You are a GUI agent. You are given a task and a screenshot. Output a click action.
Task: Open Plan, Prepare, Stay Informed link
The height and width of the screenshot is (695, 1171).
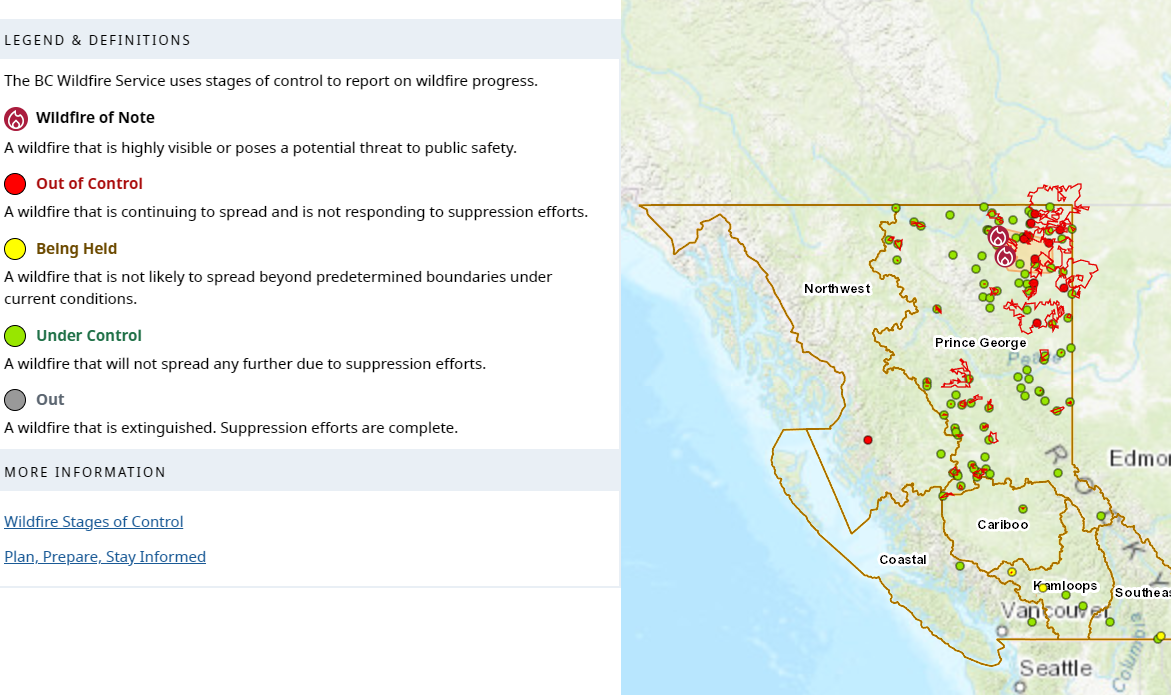point(105,557)
